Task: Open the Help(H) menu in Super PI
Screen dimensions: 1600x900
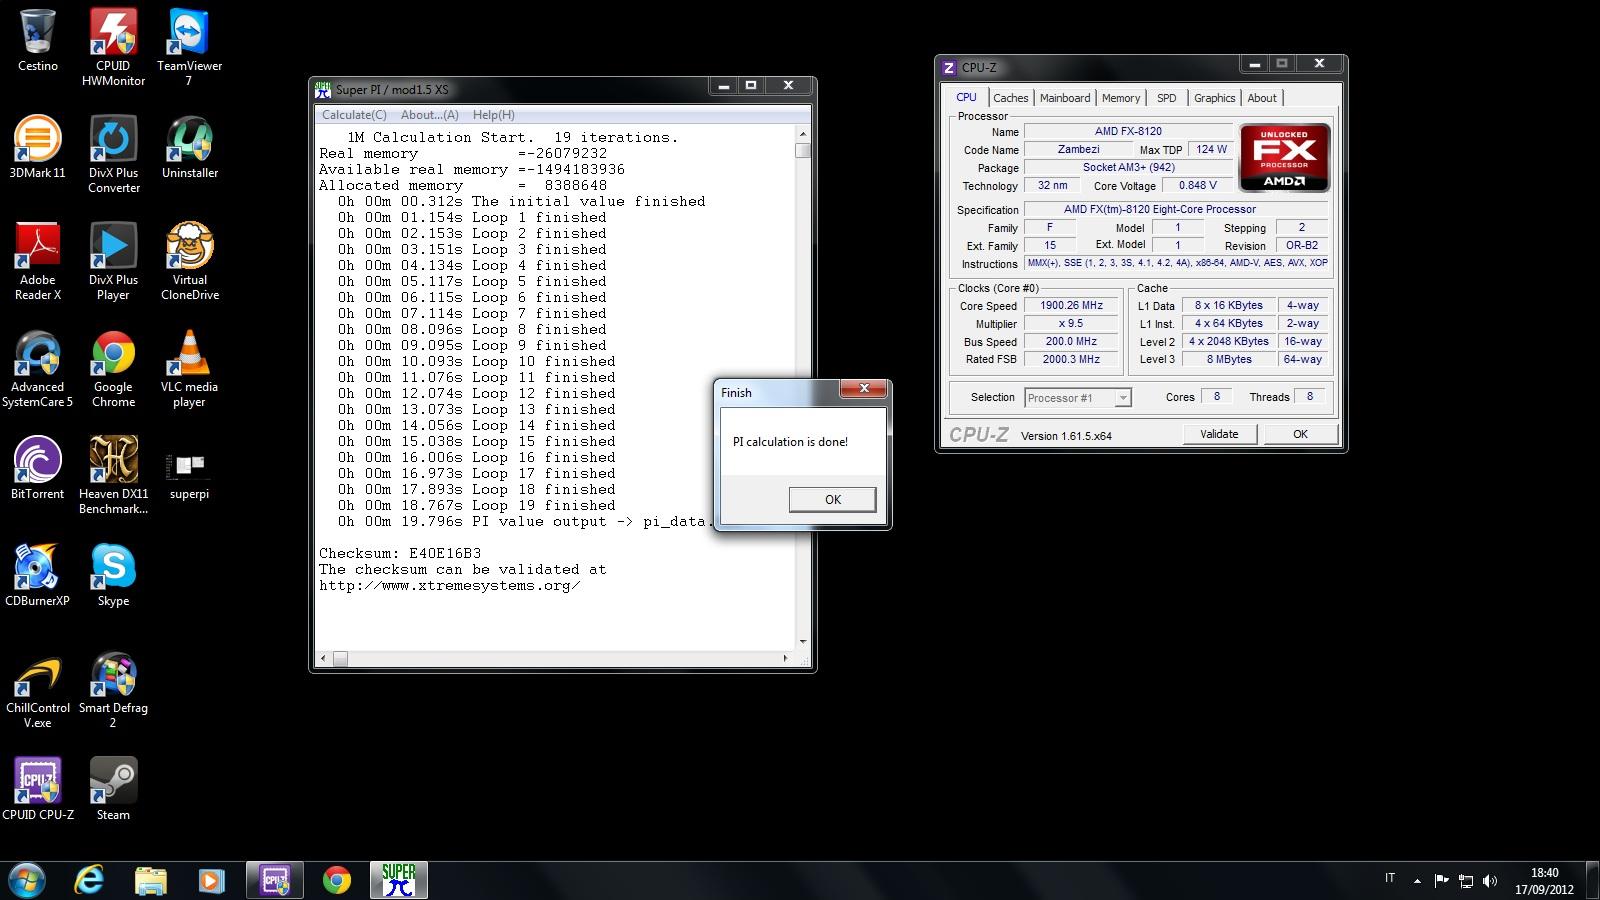Action: [493, 115]
